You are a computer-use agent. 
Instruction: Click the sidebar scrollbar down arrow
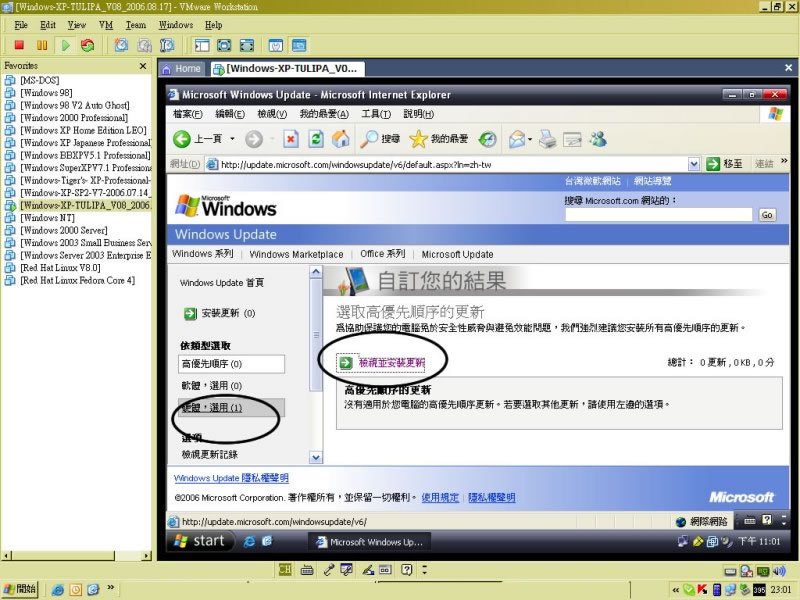click(316, 458)
